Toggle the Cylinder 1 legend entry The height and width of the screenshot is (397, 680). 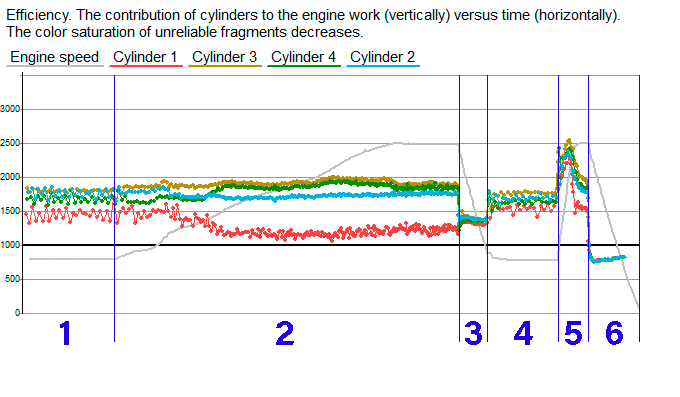click(145, 57)
